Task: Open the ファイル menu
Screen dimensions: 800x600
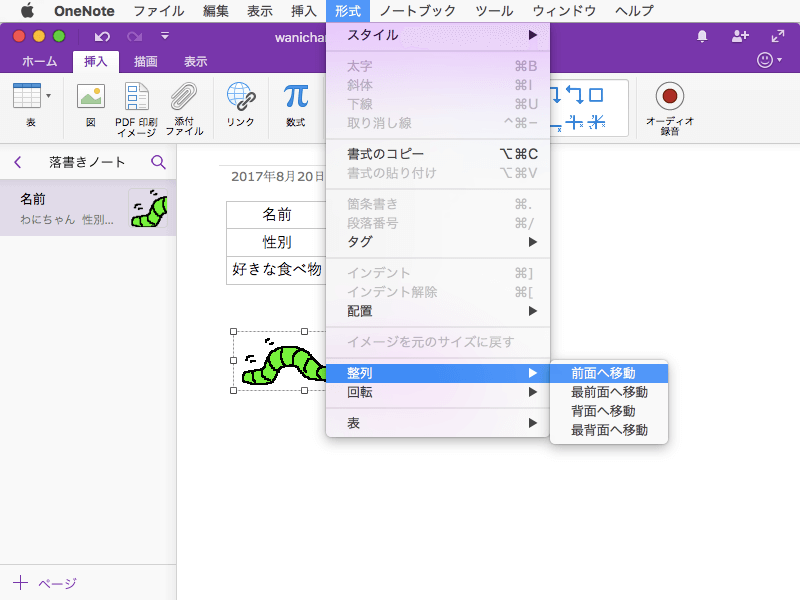Action: point(159,11)
